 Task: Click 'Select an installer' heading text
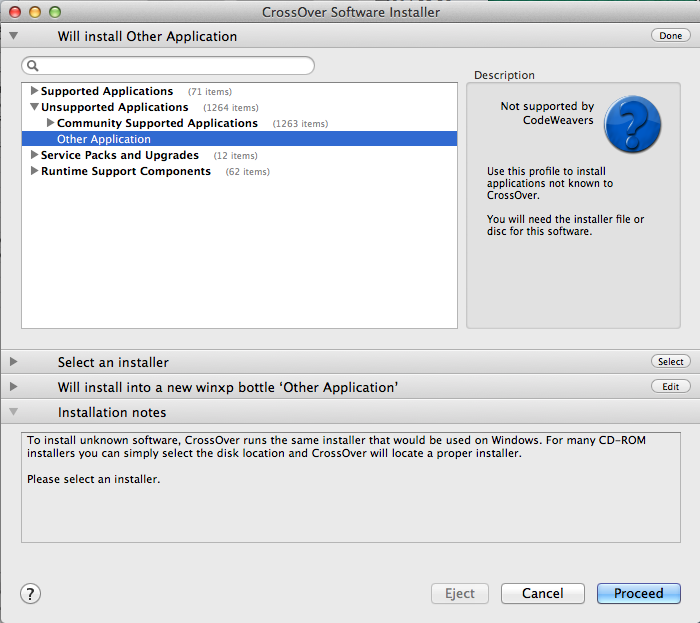[113, 362]
